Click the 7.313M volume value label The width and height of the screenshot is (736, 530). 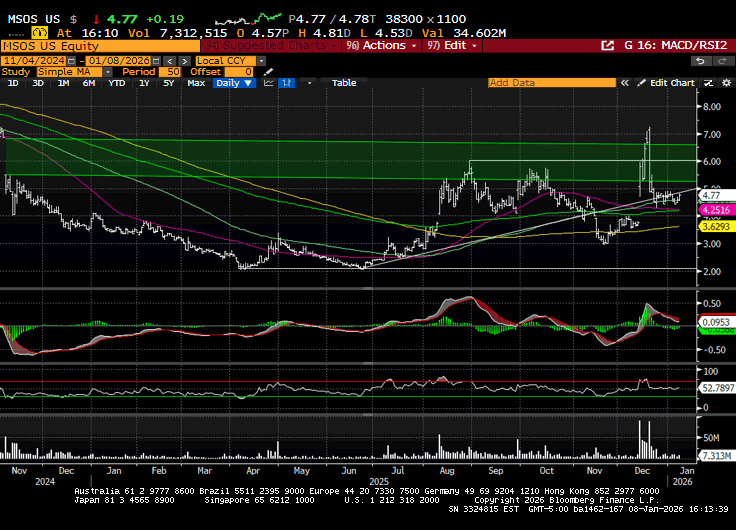716,455
